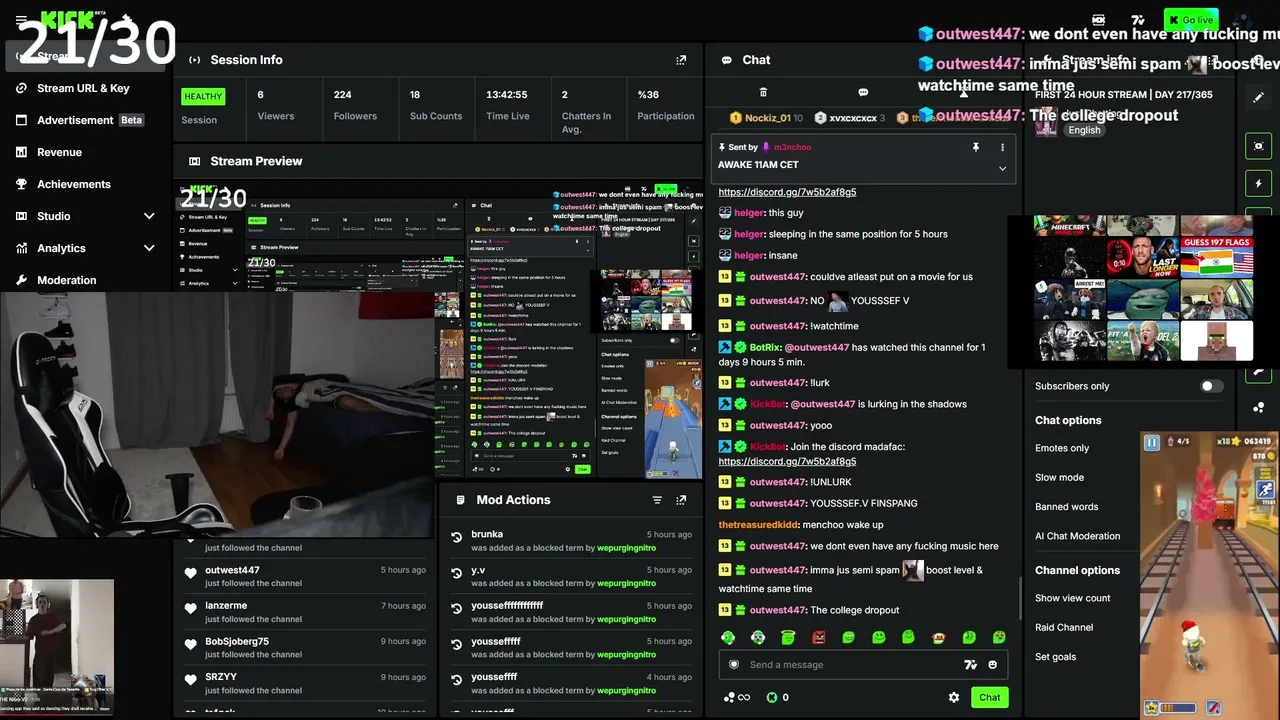Select Studio in the sidebar
The width and height of the screenshot is (1280, 720).
(x=54, y=216)
